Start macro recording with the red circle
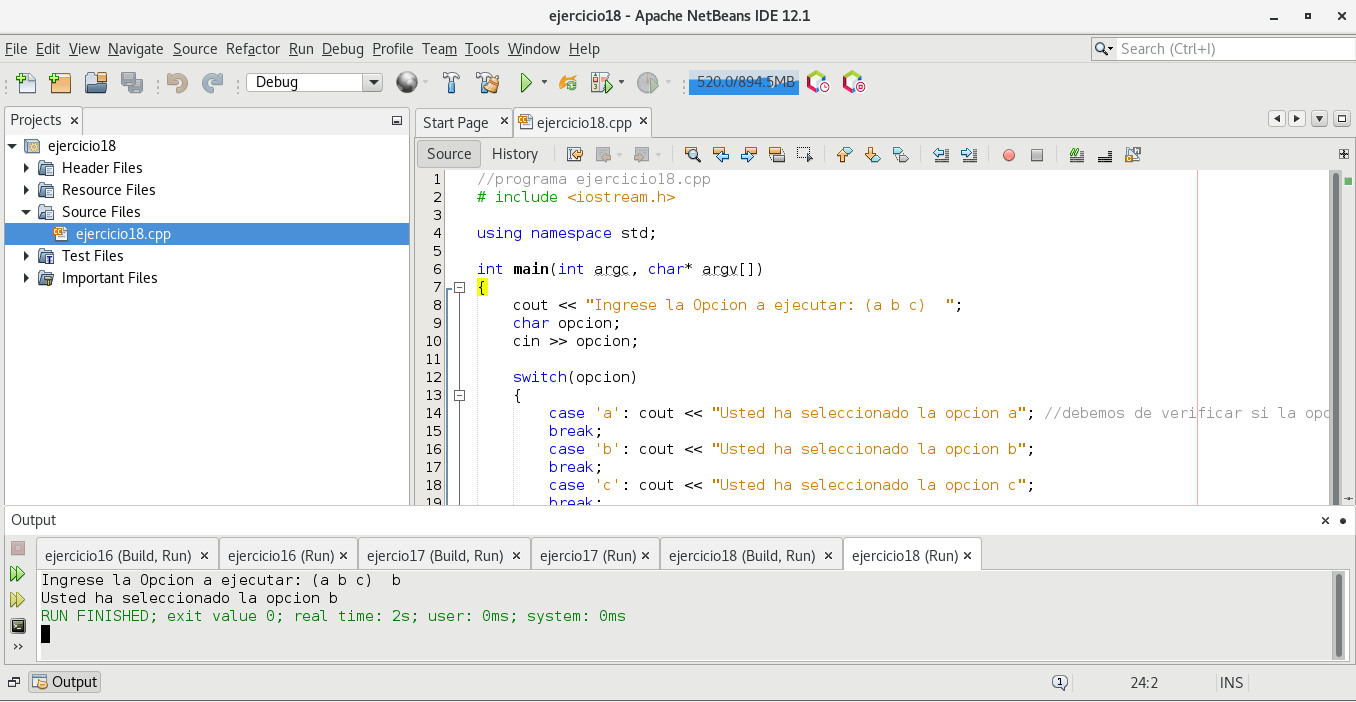The width and height of the screenshot is (1356, 702). (x=1009, y=155)
